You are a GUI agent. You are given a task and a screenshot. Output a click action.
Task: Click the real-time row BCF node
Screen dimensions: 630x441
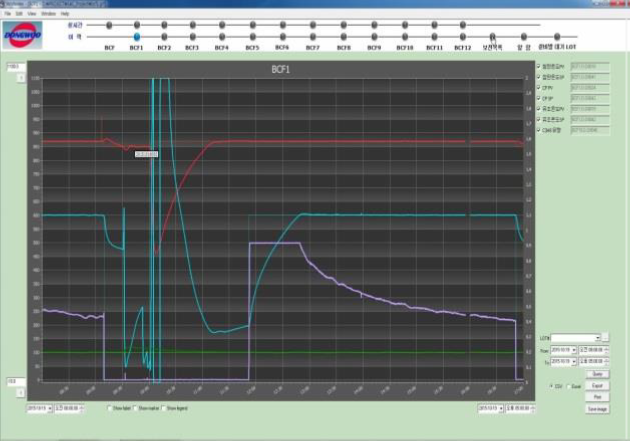coord(109,25)
